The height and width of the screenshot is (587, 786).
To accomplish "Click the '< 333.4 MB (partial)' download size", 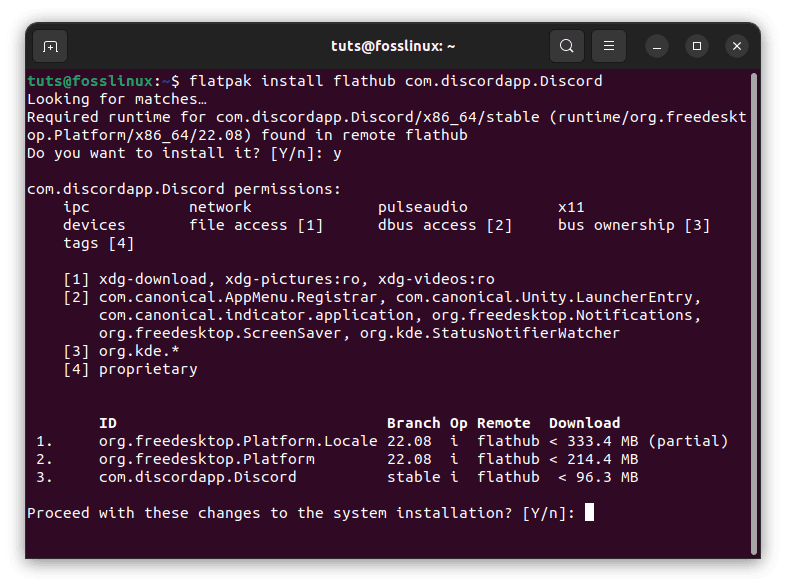I will pos(639,441).
